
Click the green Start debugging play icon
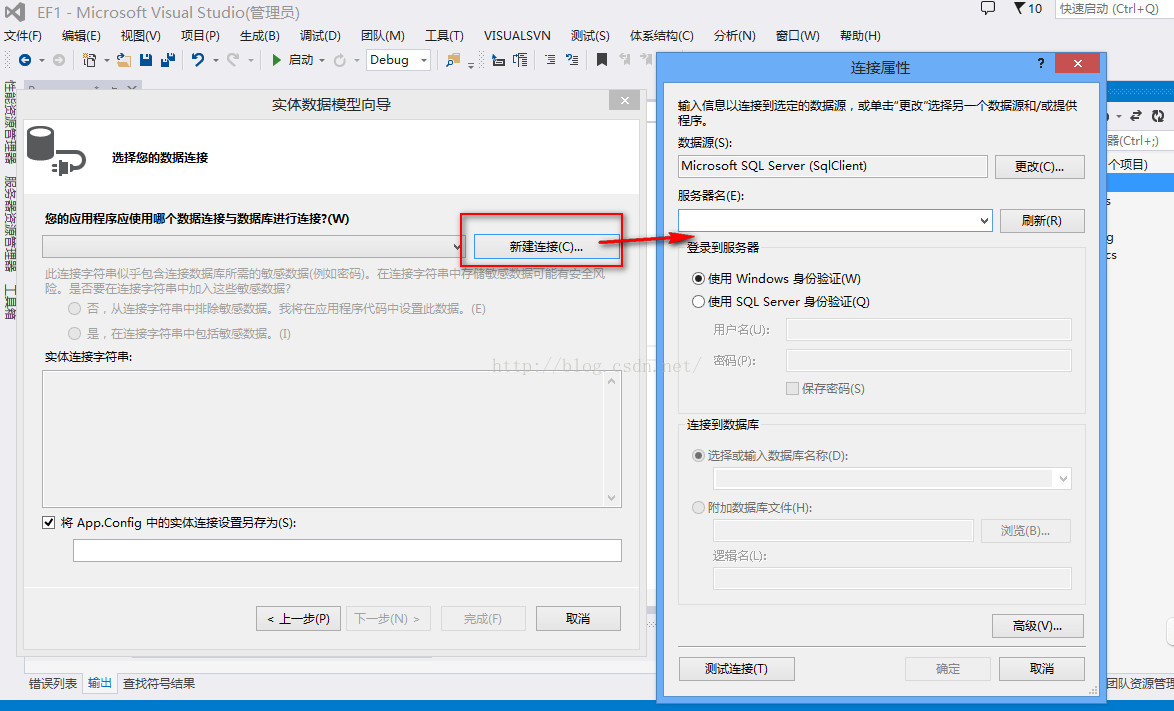point(276,60)
